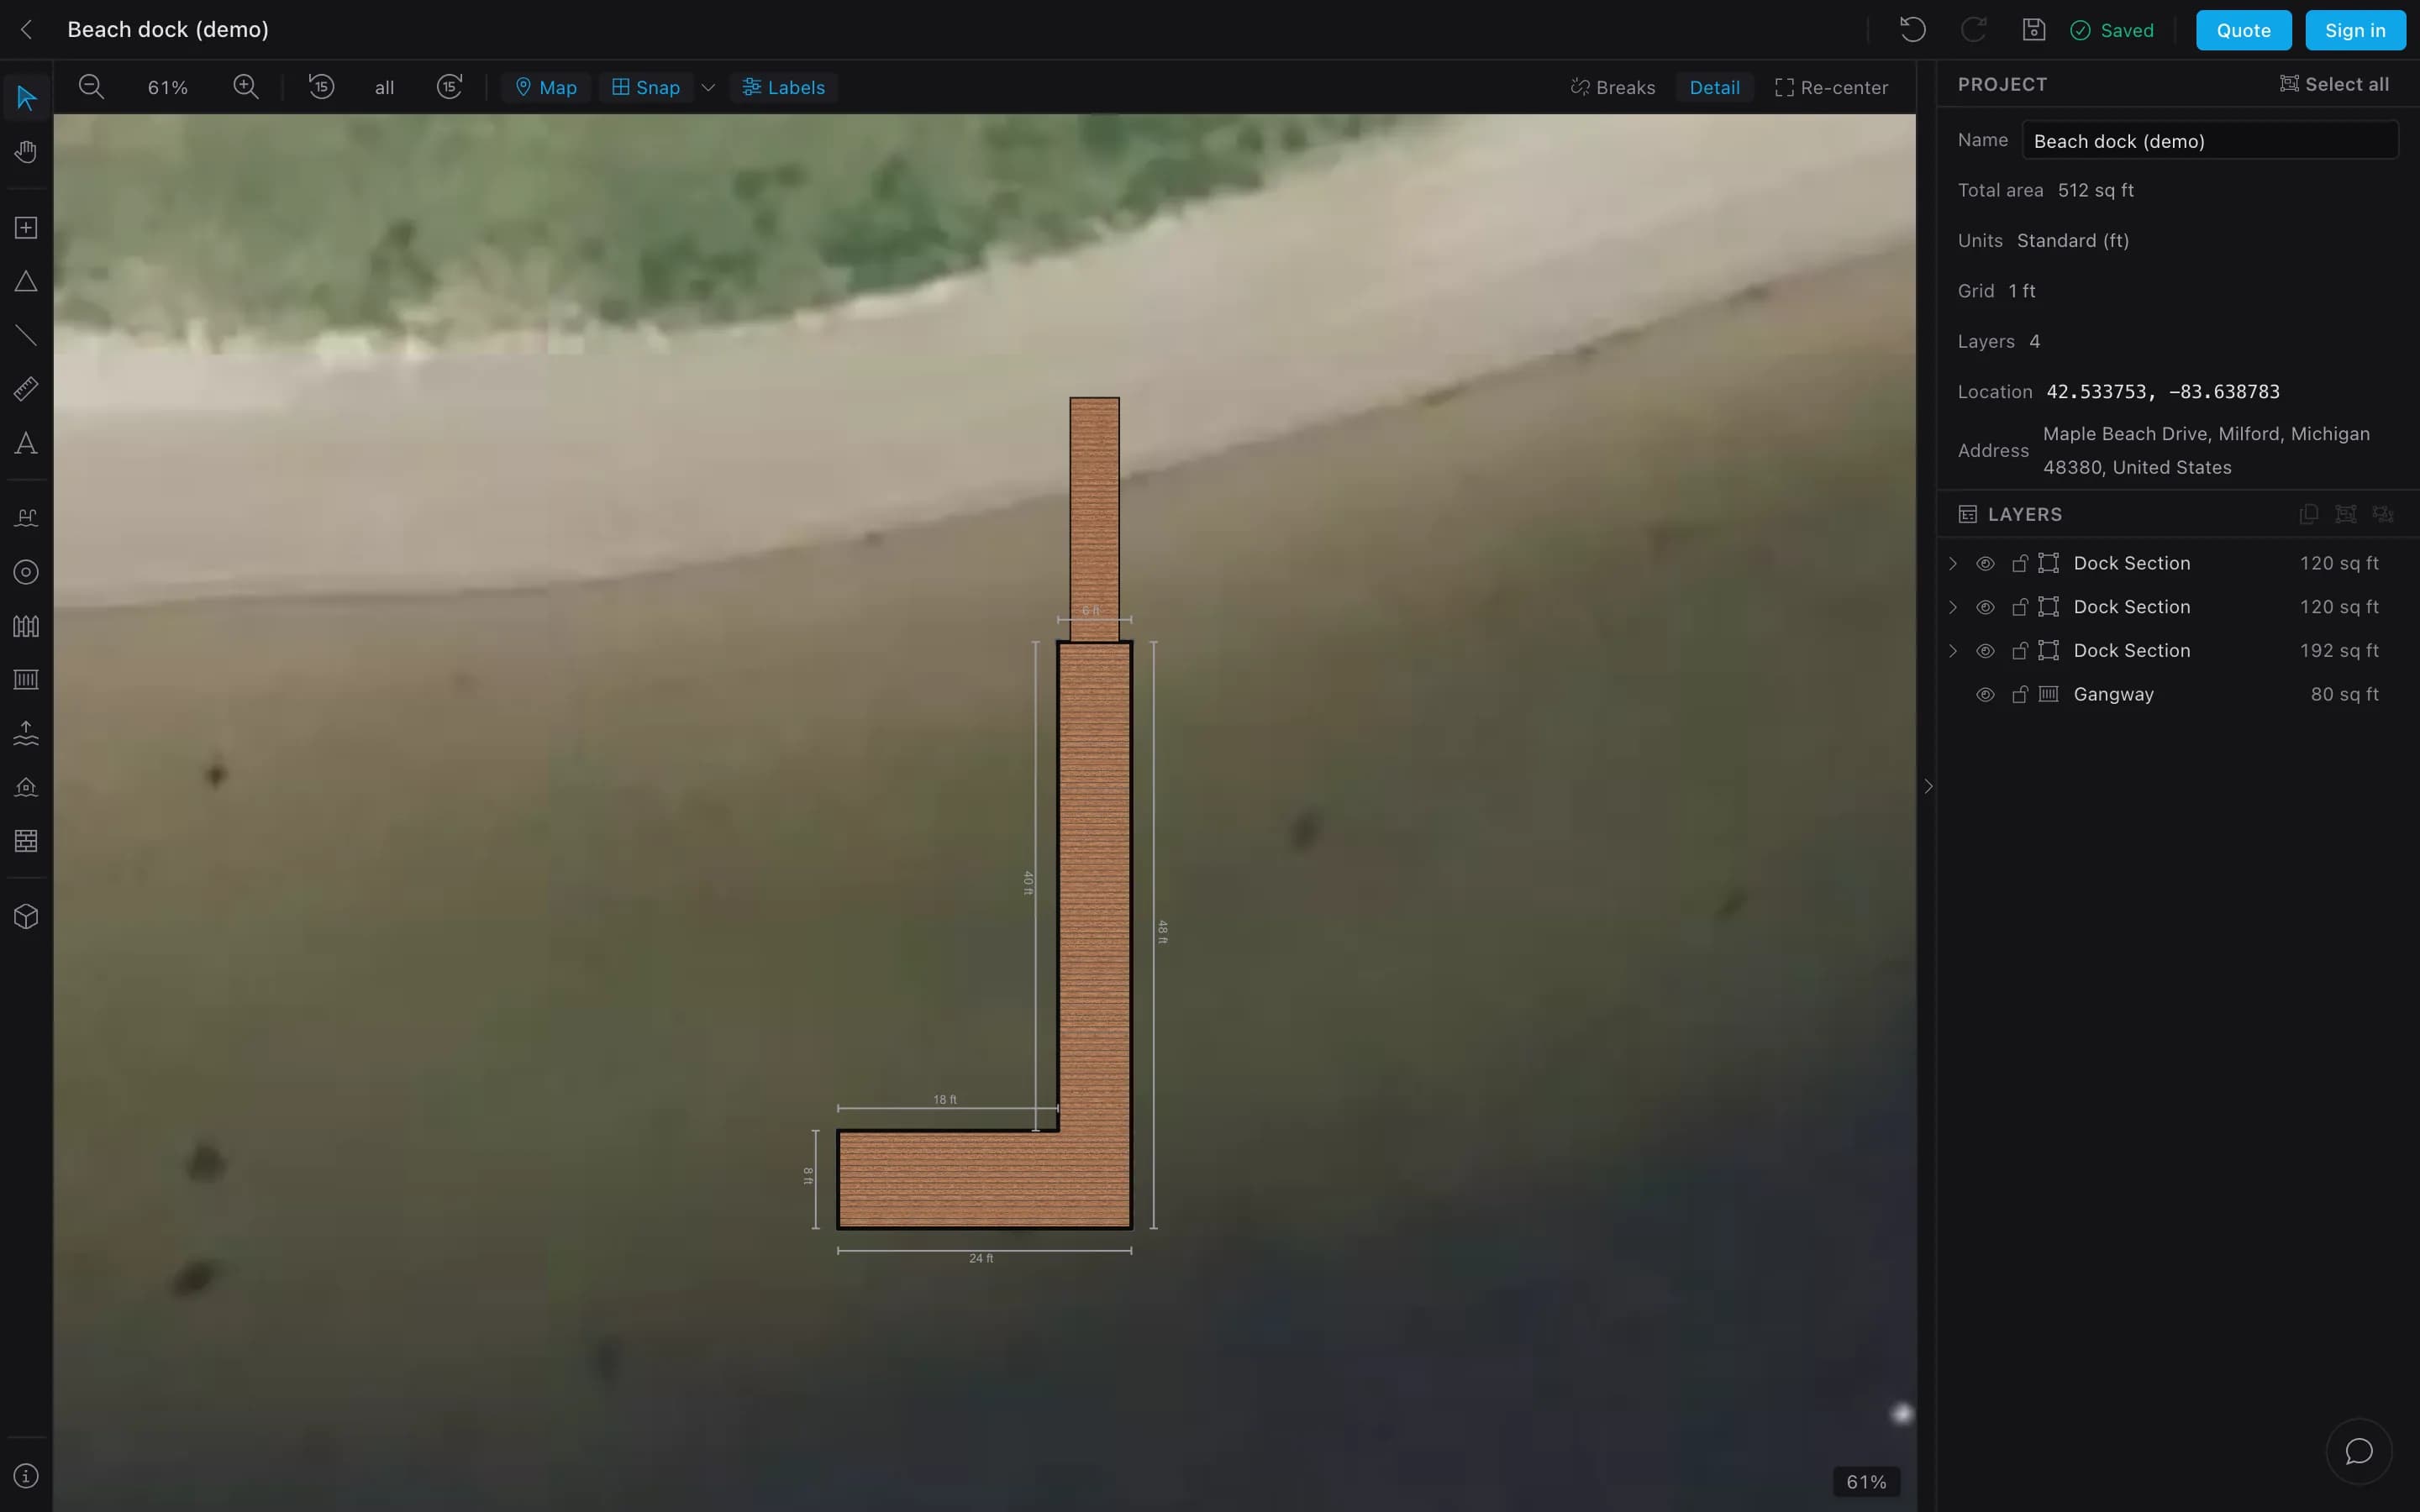Screen dimensions: 2420x1512
Task: Re-center the canvas view
Action: point(1831,87)
